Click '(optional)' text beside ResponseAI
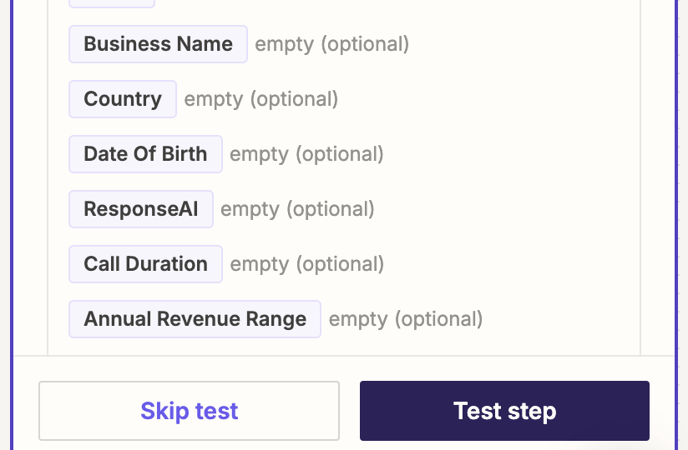 click(330, 209)
